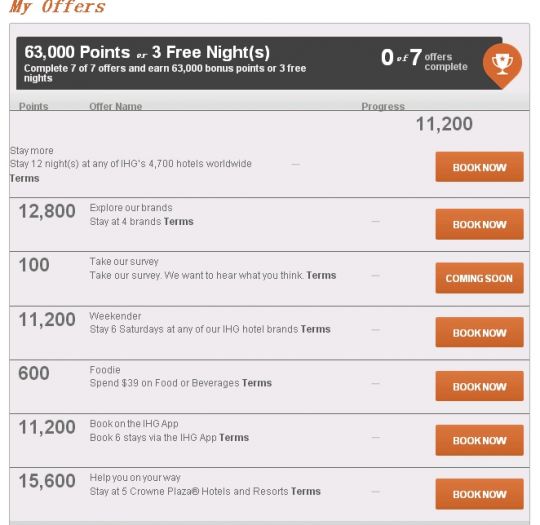Image resolution: width=540 pixels, height=525 pixels.
Task: Click BOOK NOW for Weekender offer
Action: click(x=479, y=332)
